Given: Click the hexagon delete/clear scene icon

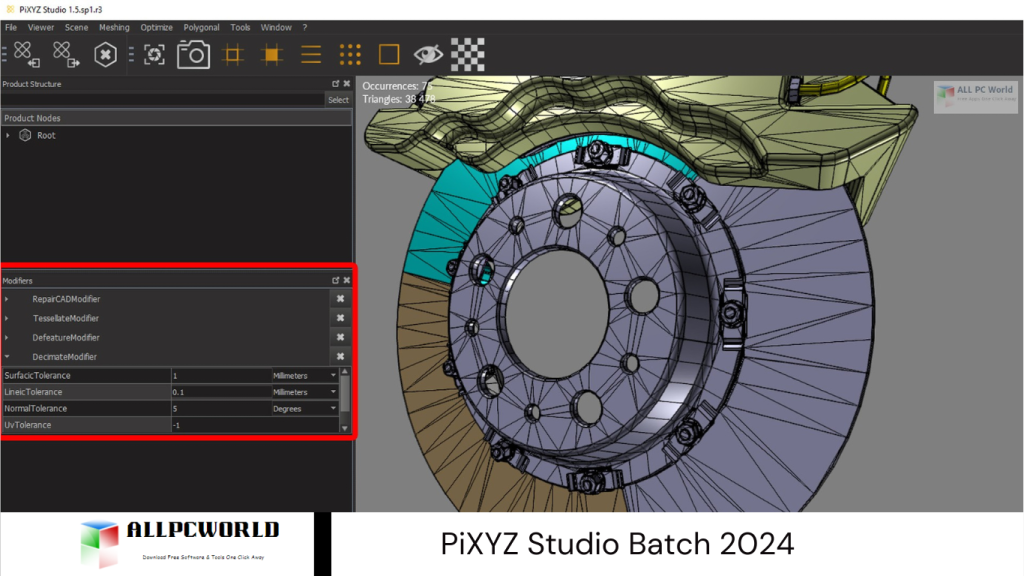Looking at the screenshot, I should (105, 54).
